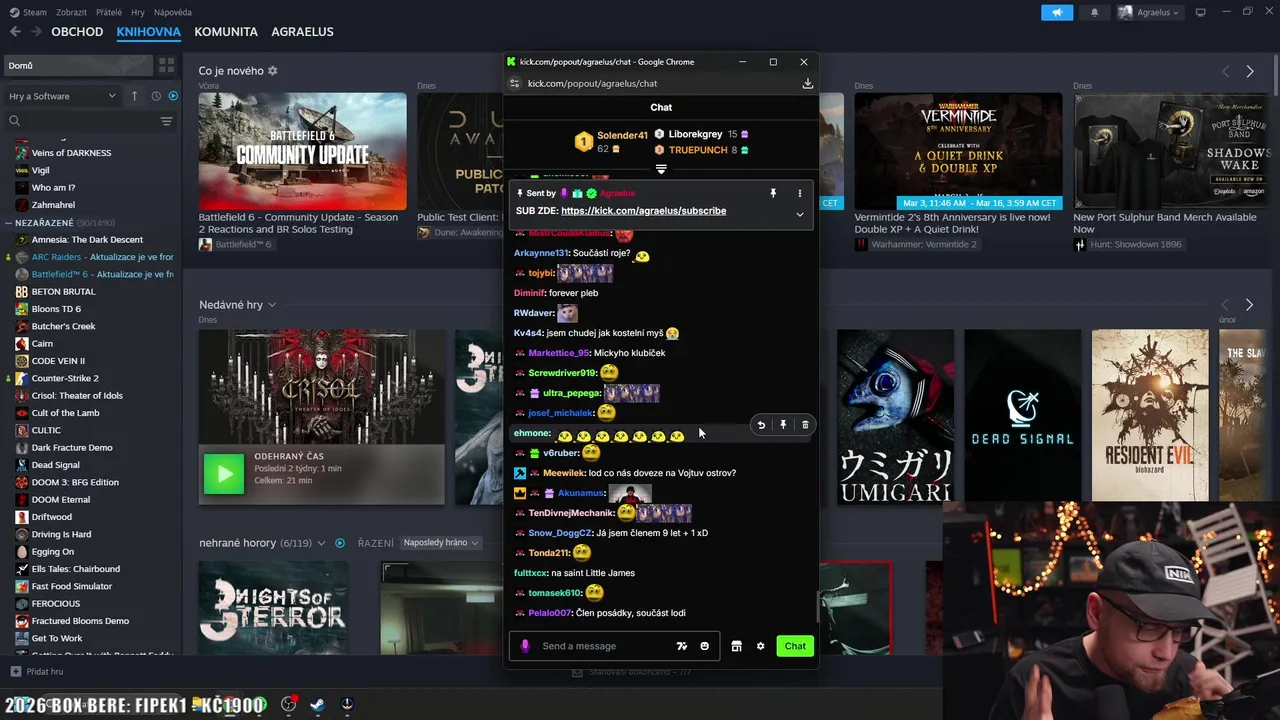
Task: Select Counter-Strike 2 in game list
Action: pyautogui.click(x=65, y=378)
